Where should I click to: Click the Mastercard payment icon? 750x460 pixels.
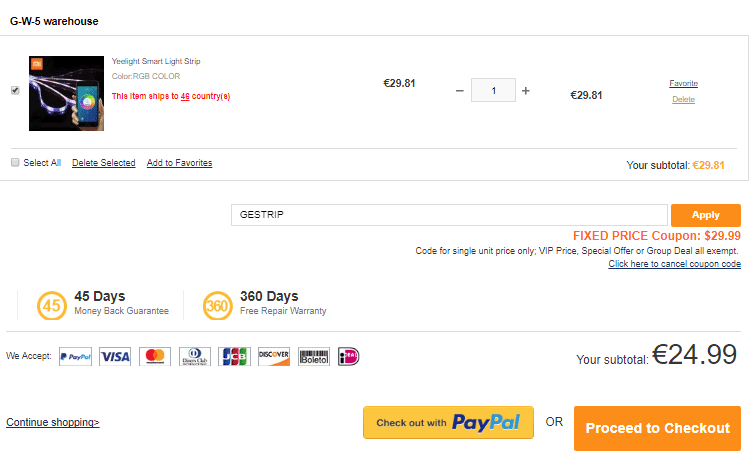point(154,356)
